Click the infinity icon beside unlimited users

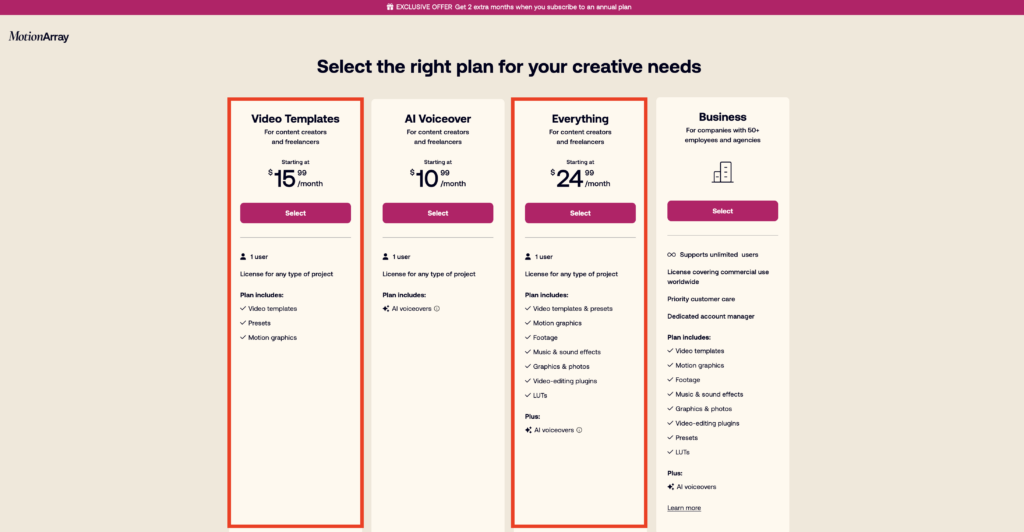(671, 254)
